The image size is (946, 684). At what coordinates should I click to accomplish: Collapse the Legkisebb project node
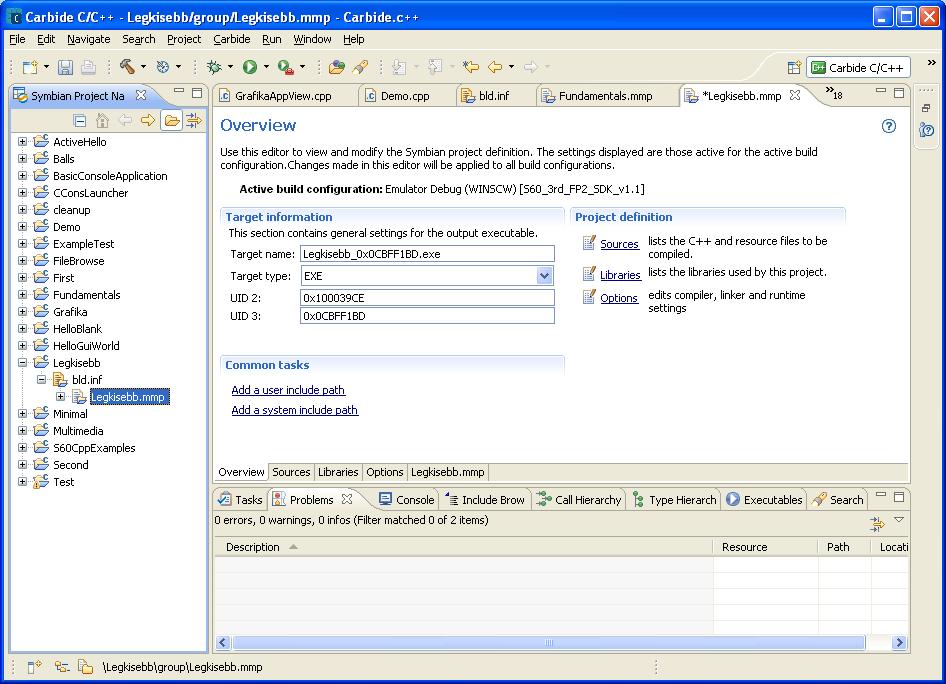22,363
